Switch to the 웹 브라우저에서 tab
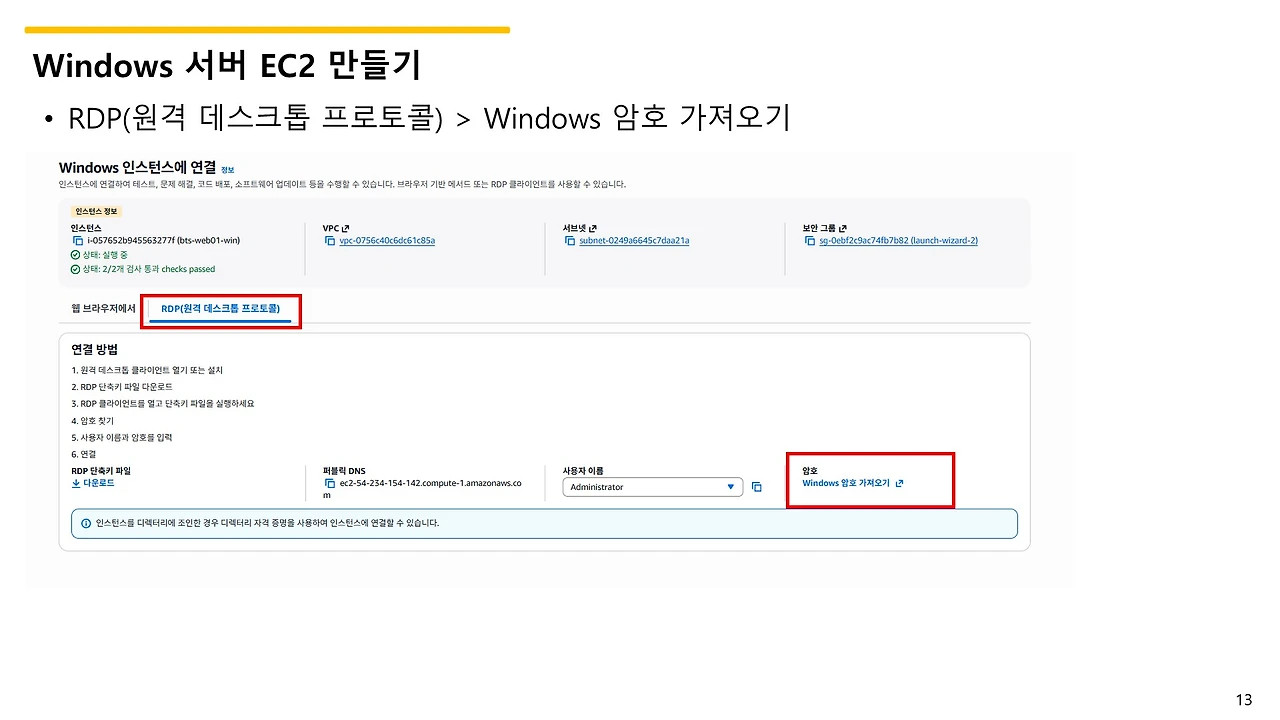The image size is (1280, 720). (x=104, y=309)
